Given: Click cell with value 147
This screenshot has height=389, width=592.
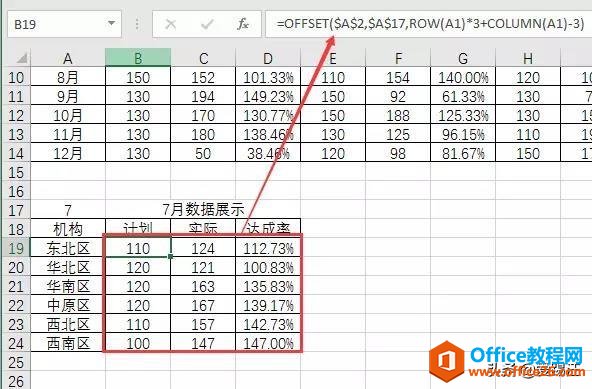Looking at the screenshot, I should click(x=203, y=343).
